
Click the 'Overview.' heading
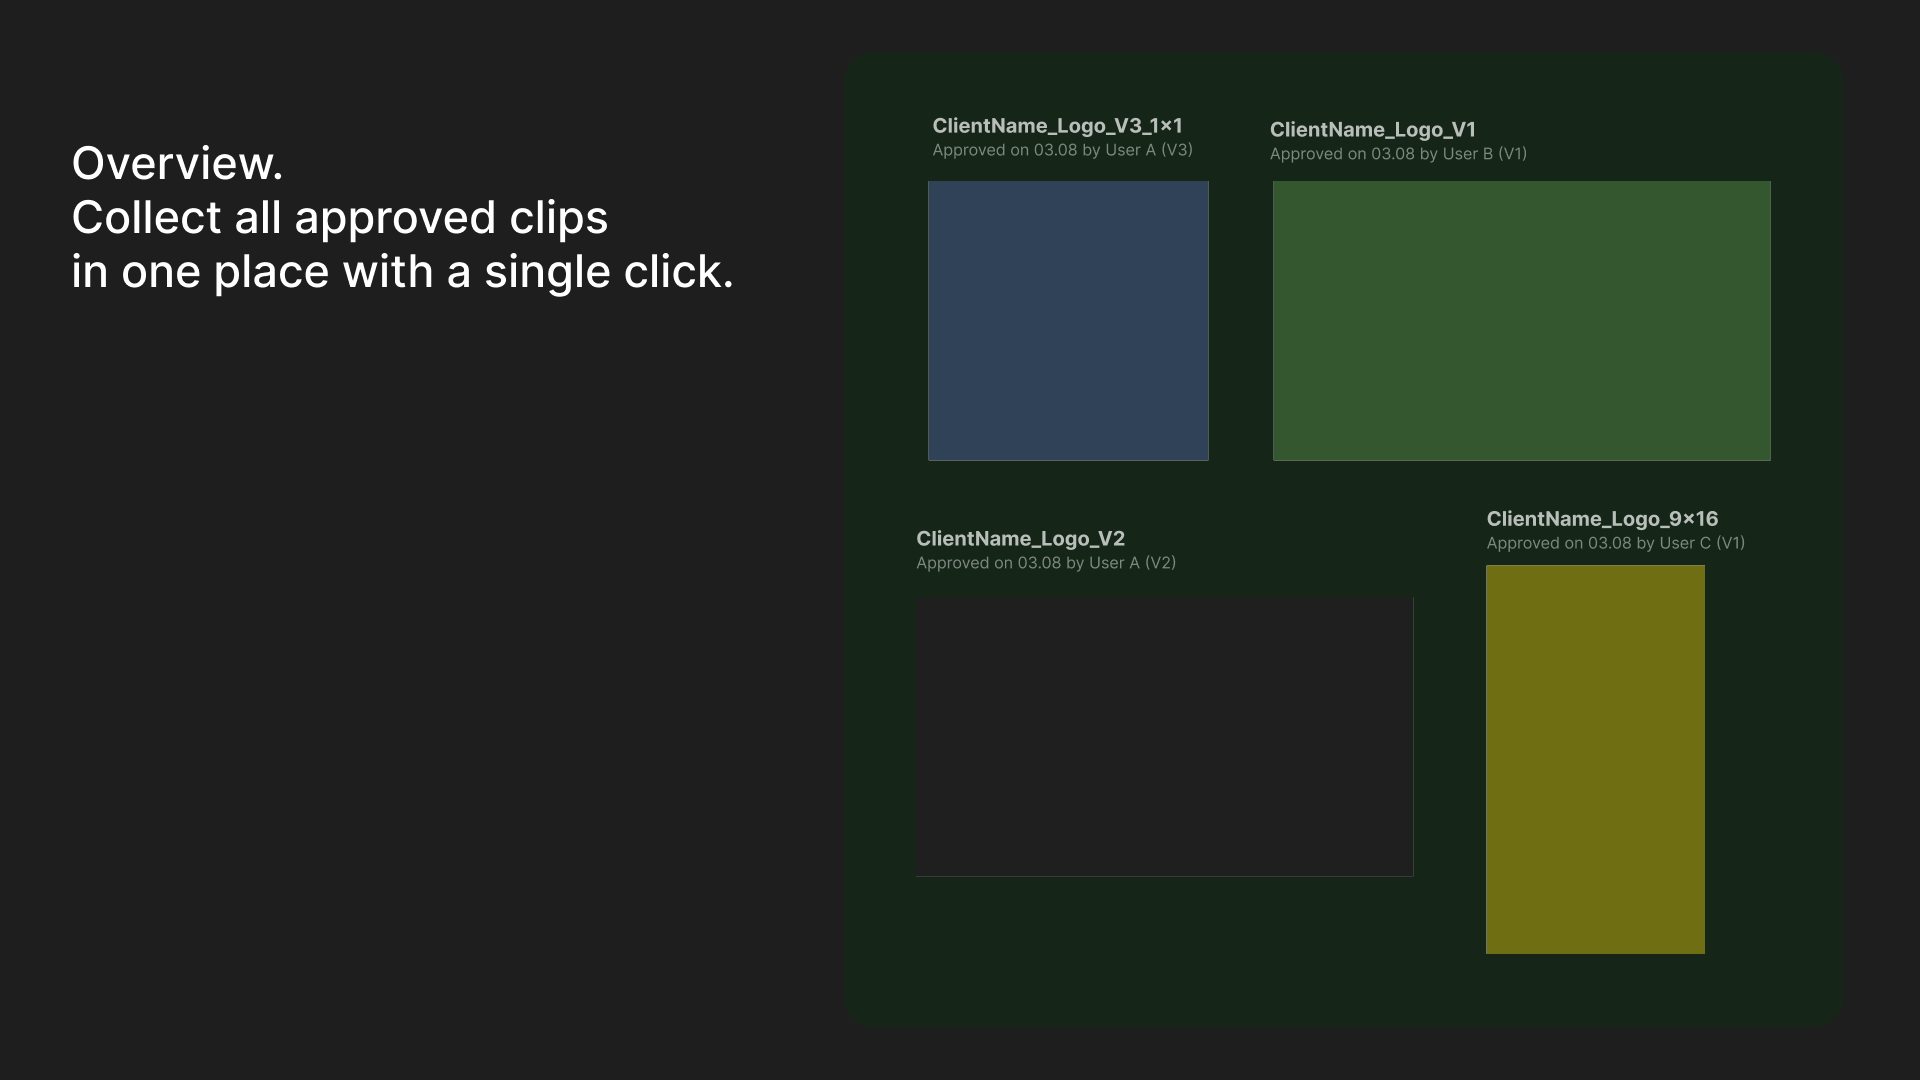click(x=178, y=163)
